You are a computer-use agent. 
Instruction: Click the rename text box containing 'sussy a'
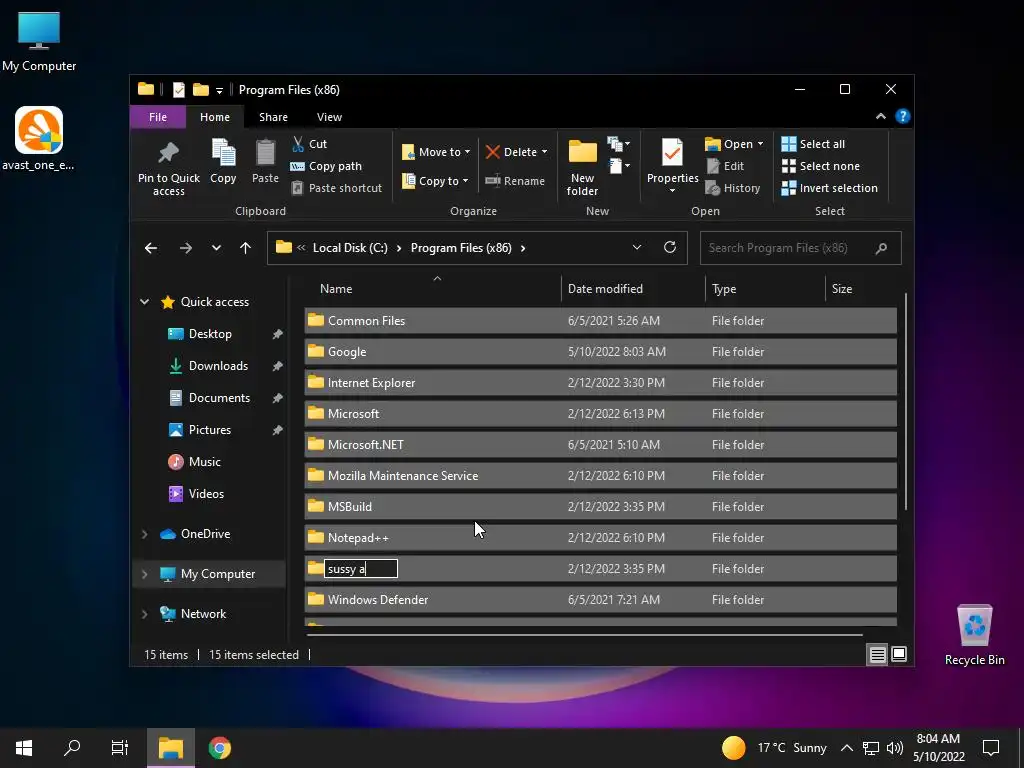pos(361,569)
